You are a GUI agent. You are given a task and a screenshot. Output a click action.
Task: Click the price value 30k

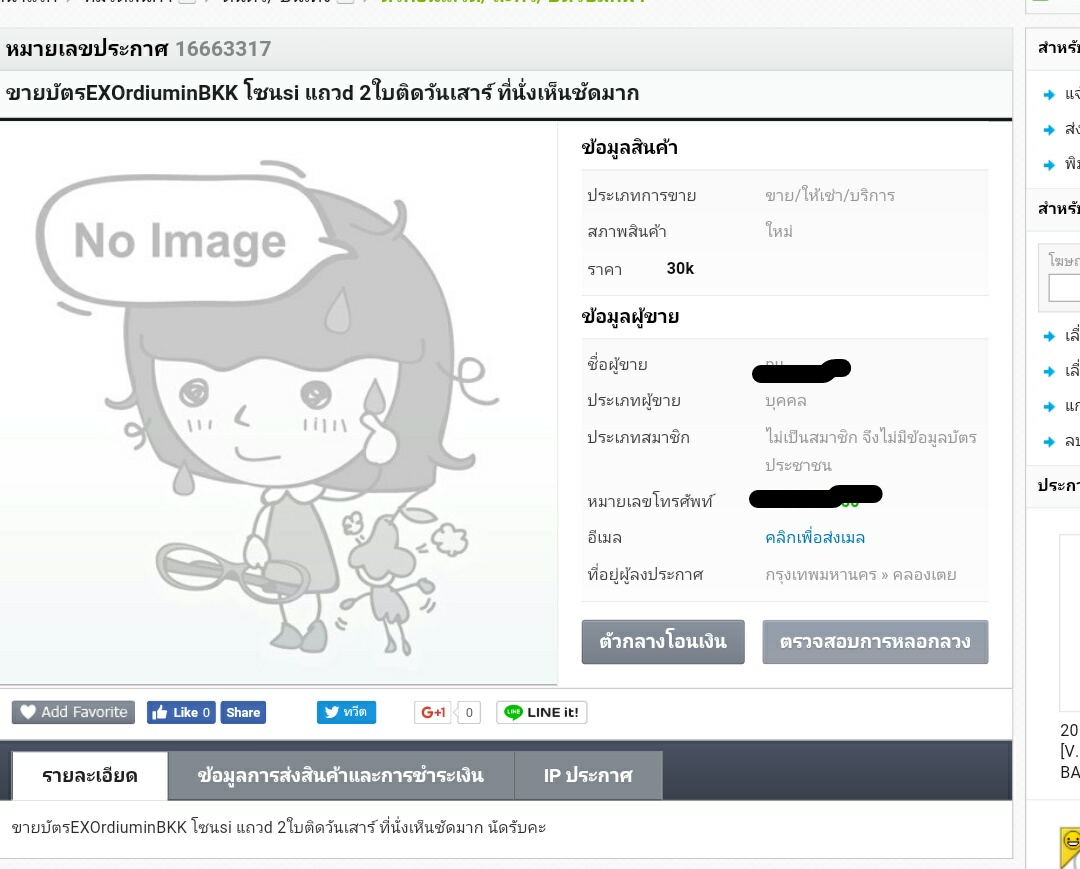point(680,269)
